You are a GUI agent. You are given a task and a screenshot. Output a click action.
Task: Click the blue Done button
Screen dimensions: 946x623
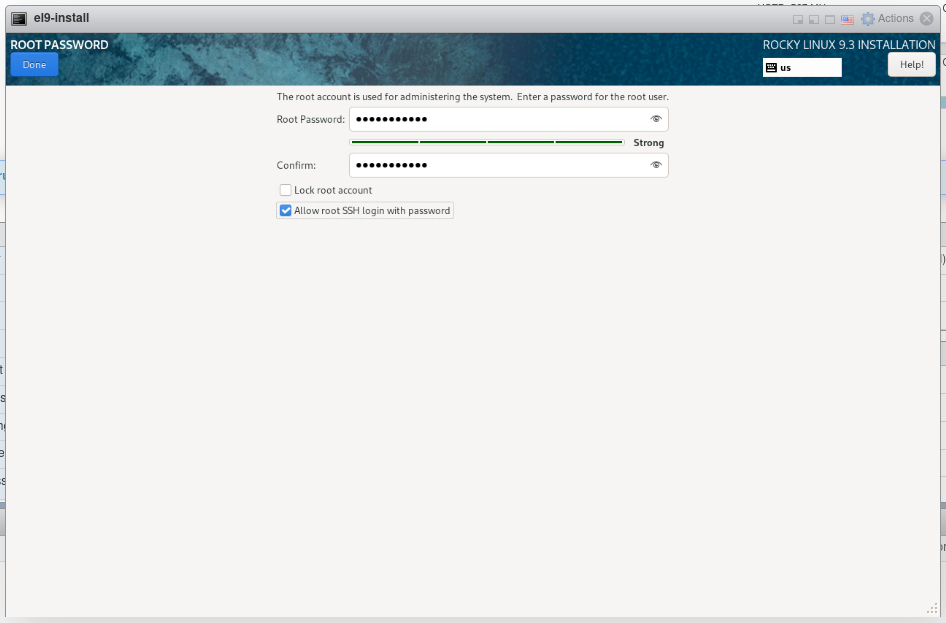click(34, 65)
